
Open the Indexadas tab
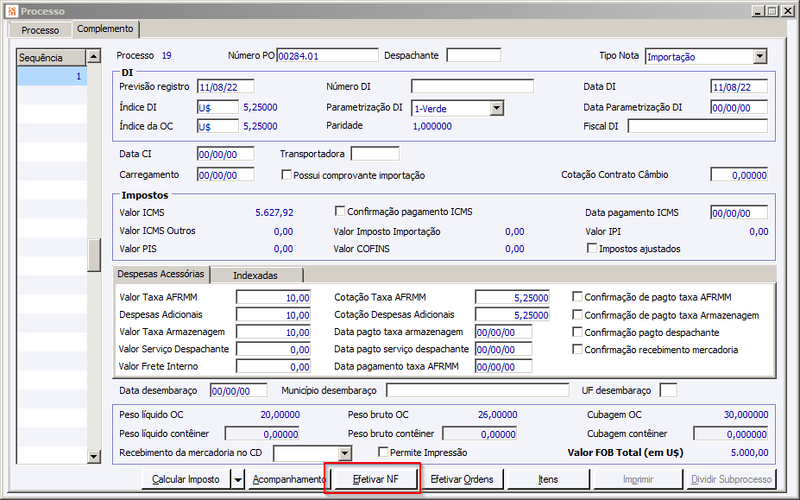tap(256, 276)
